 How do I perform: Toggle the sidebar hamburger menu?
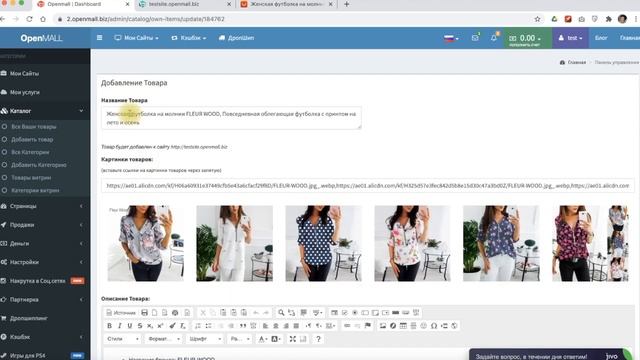point(100,38)
